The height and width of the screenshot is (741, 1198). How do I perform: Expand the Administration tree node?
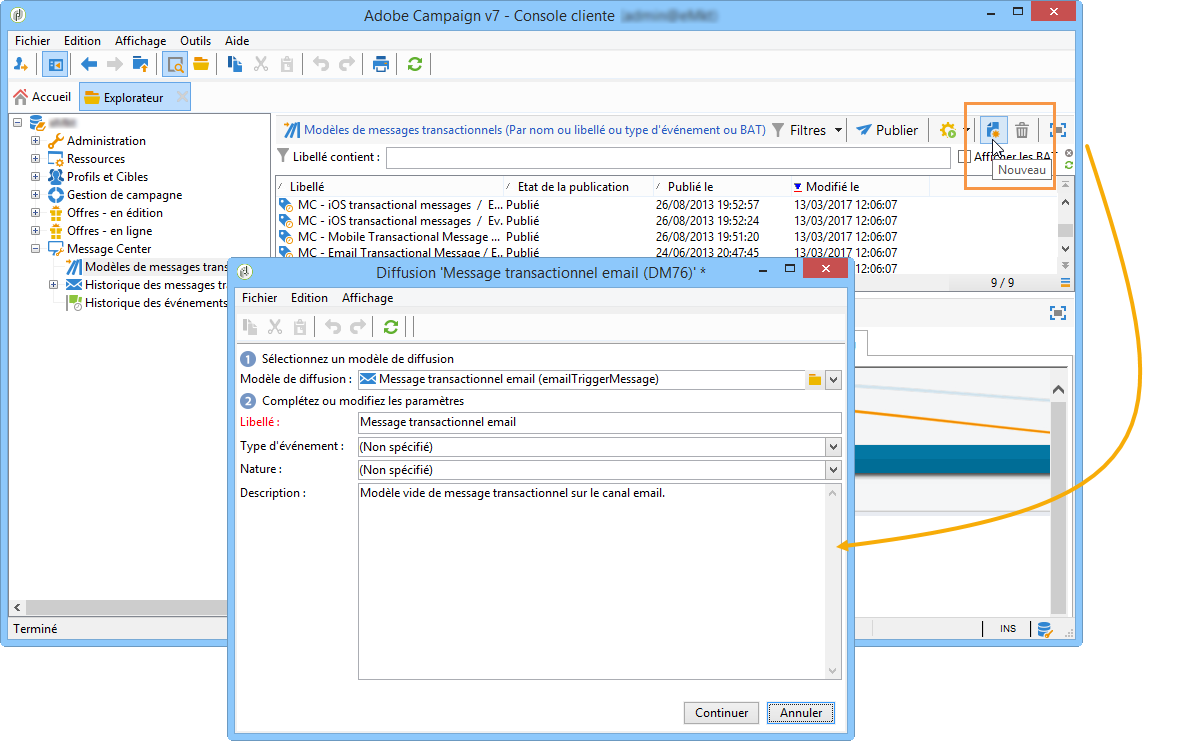pyautogui.click(x=35, y=141)
